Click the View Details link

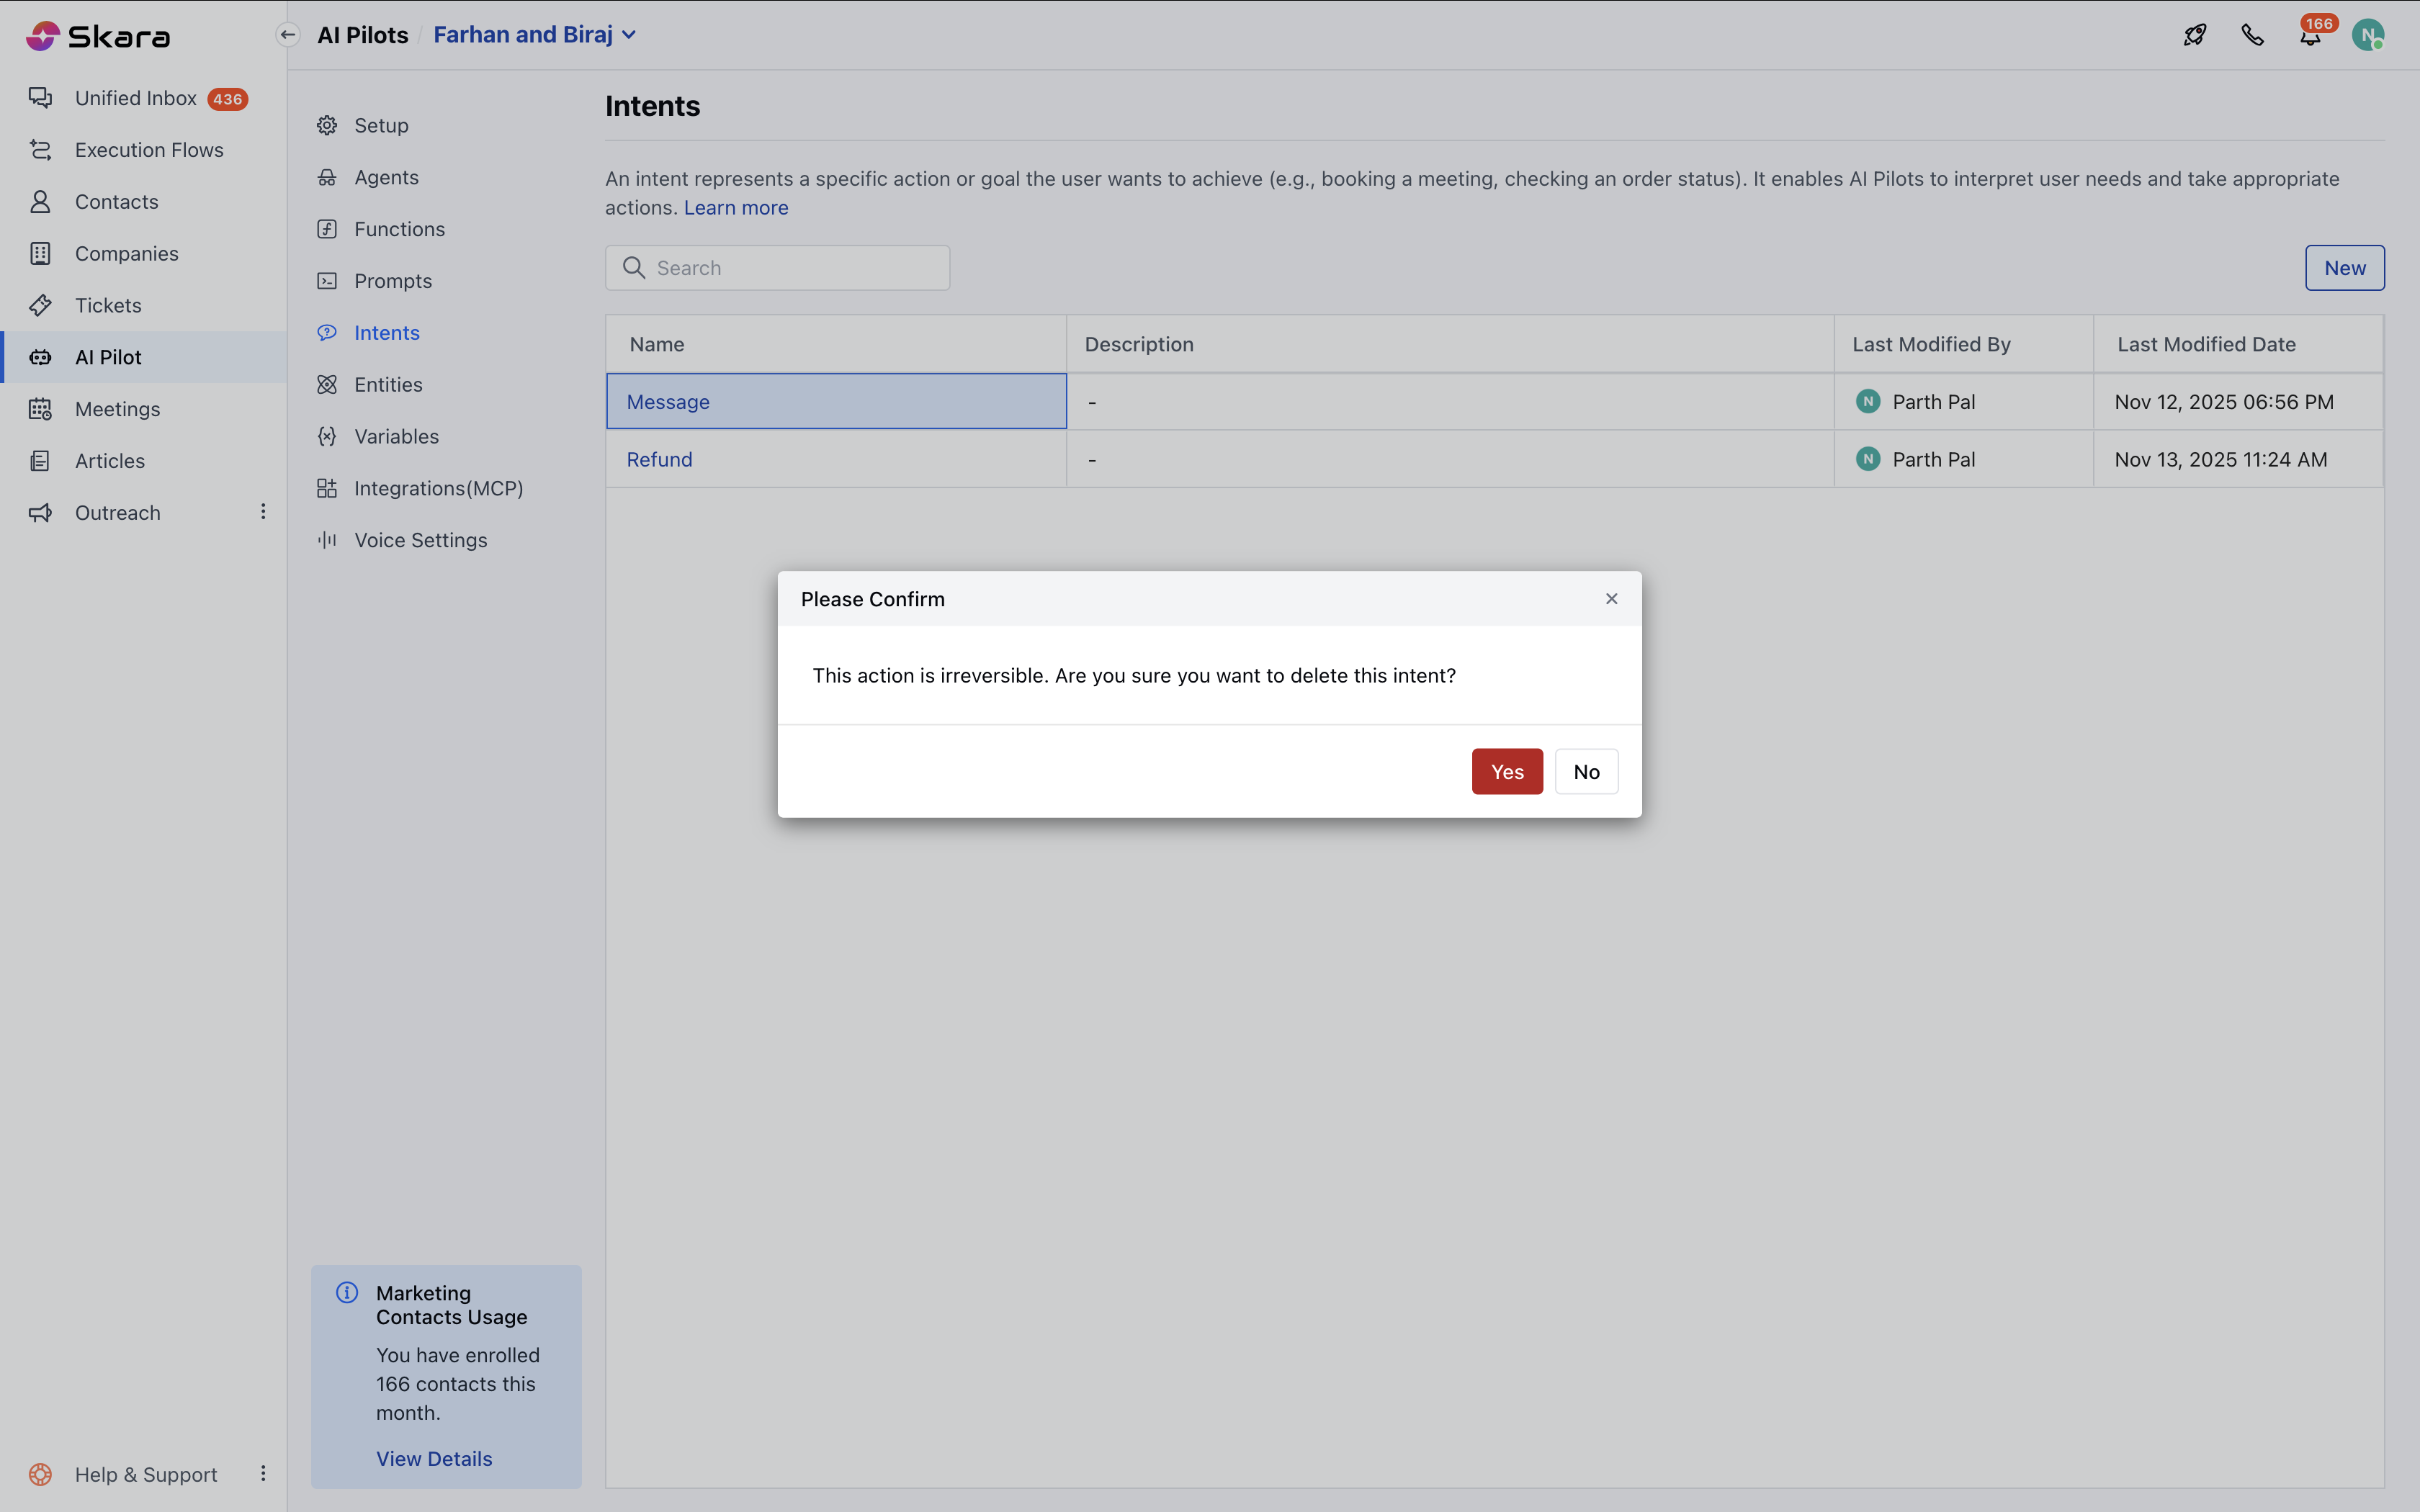[x=434, y=1458]
